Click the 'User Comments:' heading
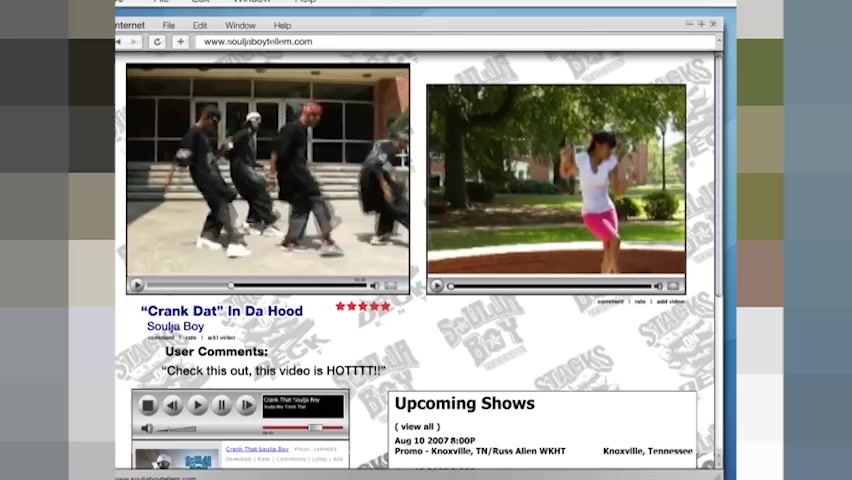The image size is (852, 480). 217,352
